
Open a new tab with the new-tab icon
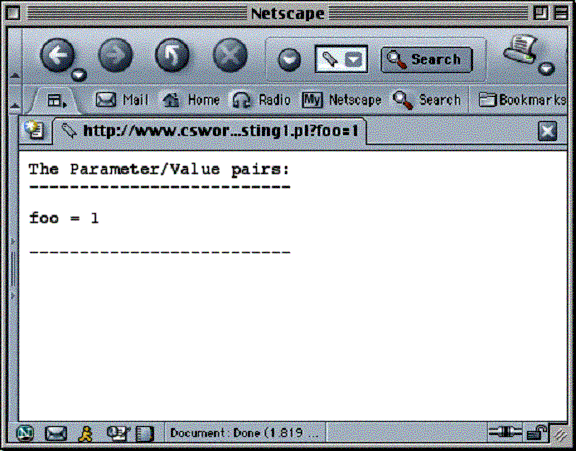(34, 130)
